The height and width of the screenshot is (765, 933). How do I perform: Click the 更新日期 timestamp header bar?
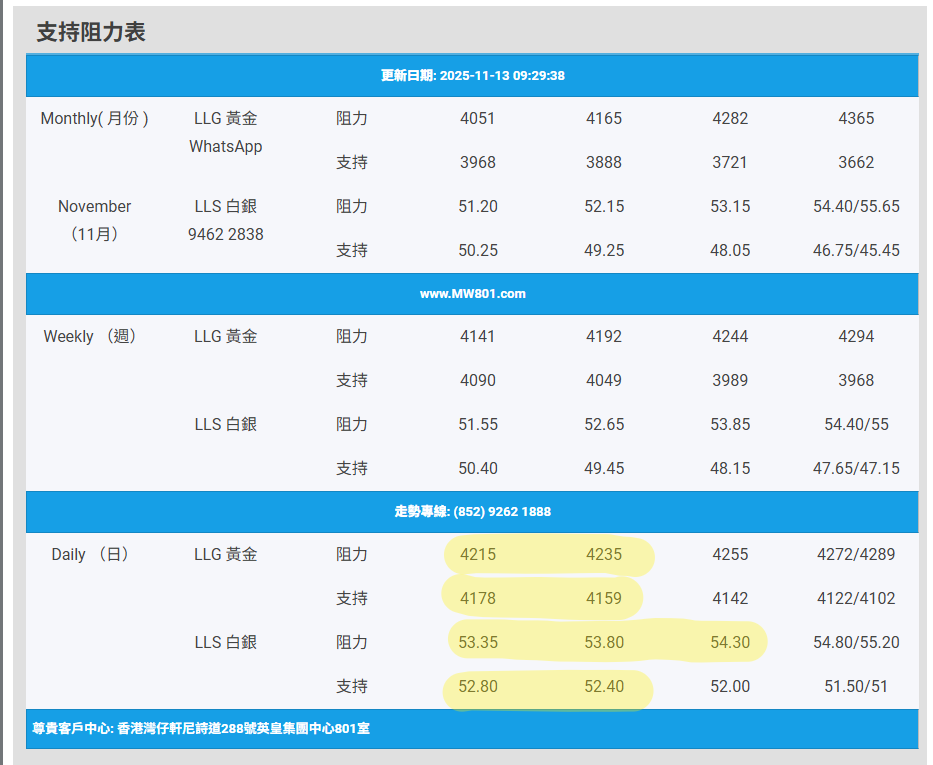[x=472, y=76]
